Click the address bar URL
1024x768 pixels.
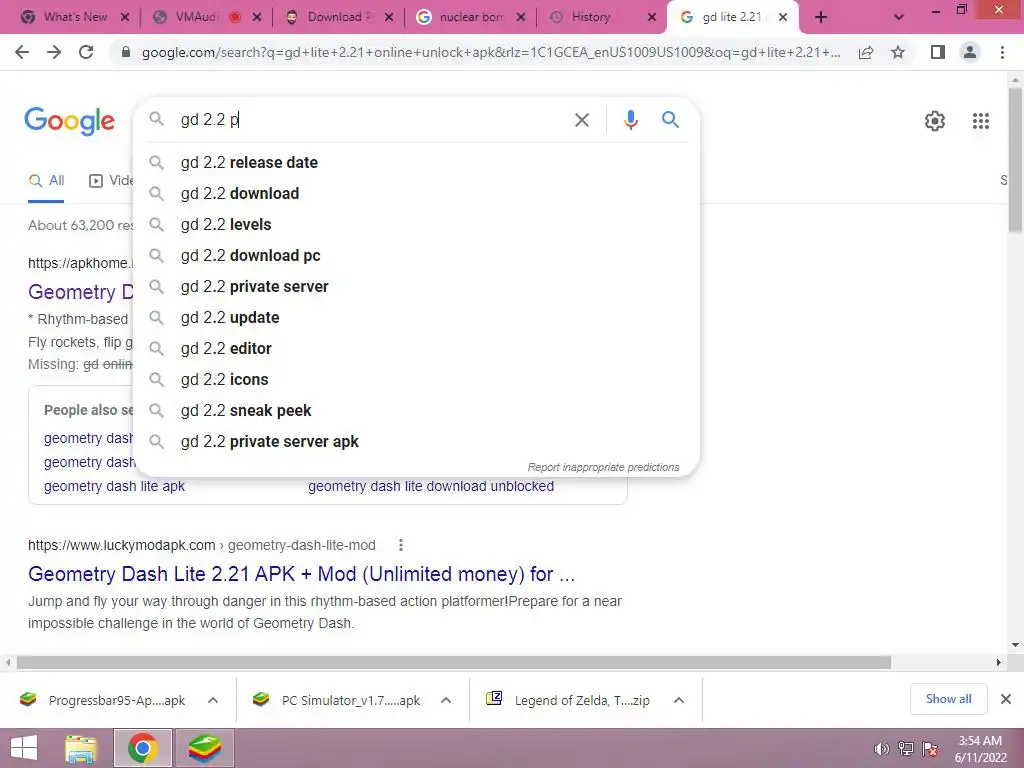490,52
